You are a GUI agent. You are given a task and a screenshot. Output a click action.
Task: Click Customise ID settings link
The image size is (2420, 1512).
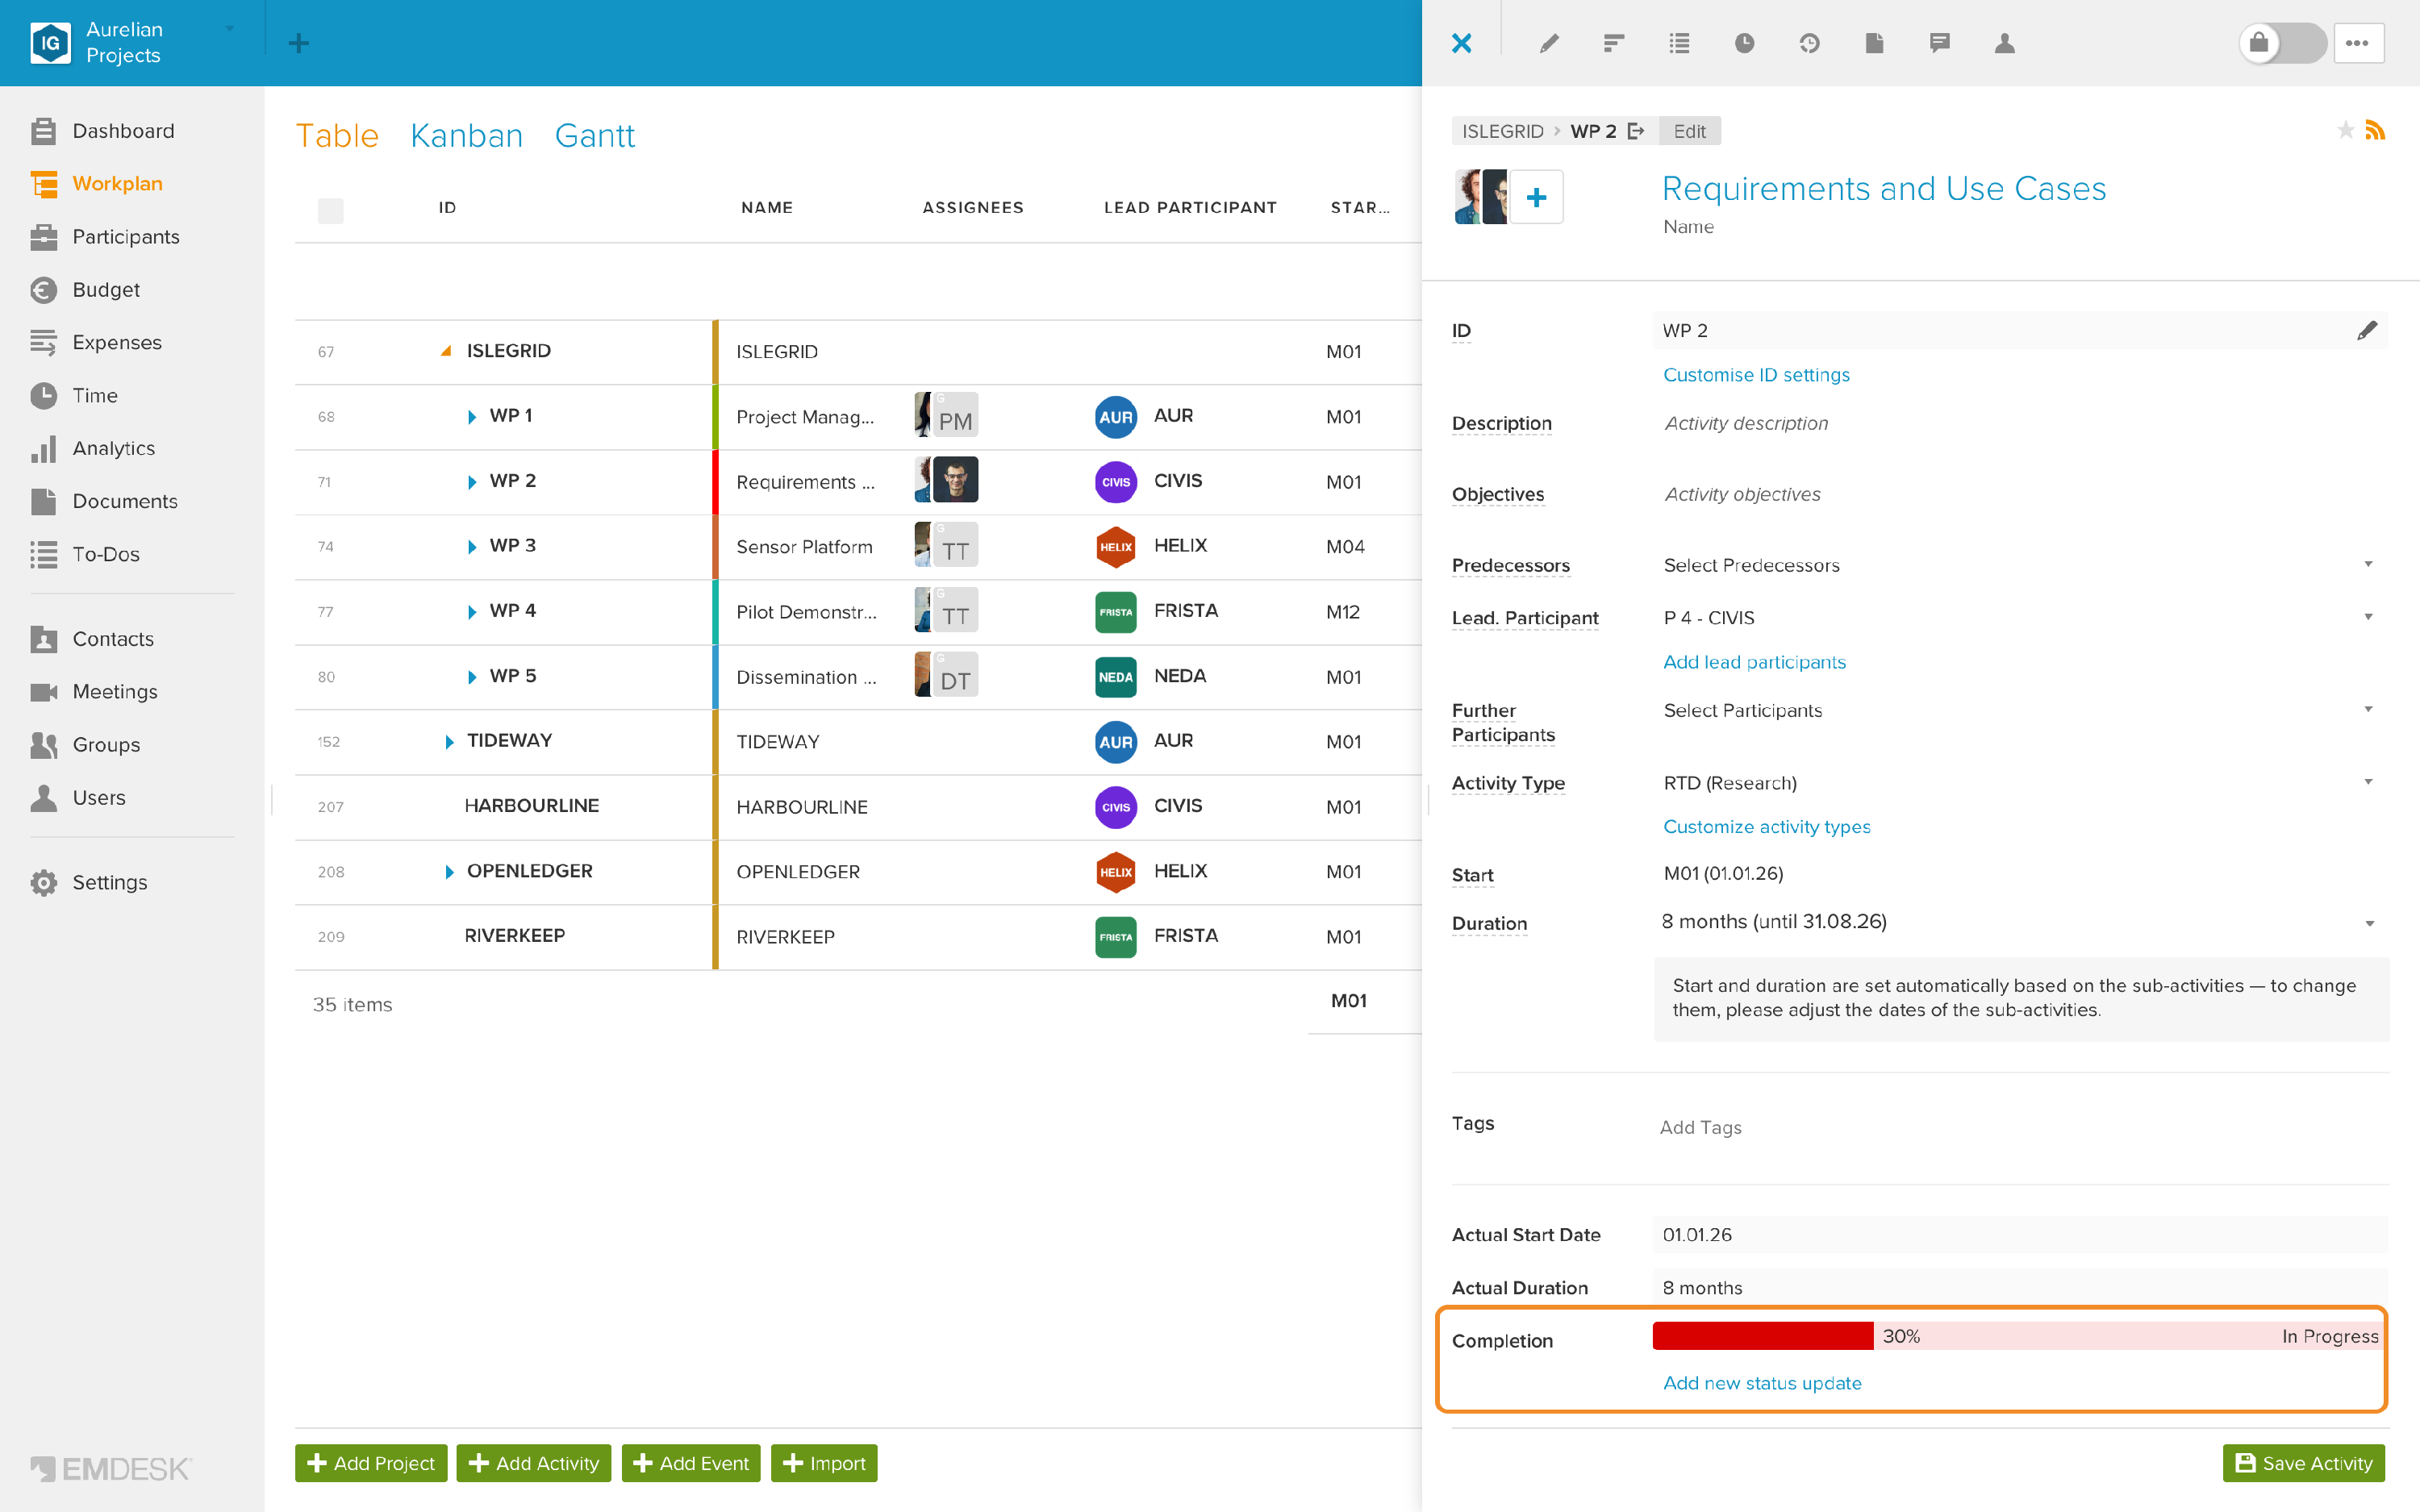point(1756,375)
